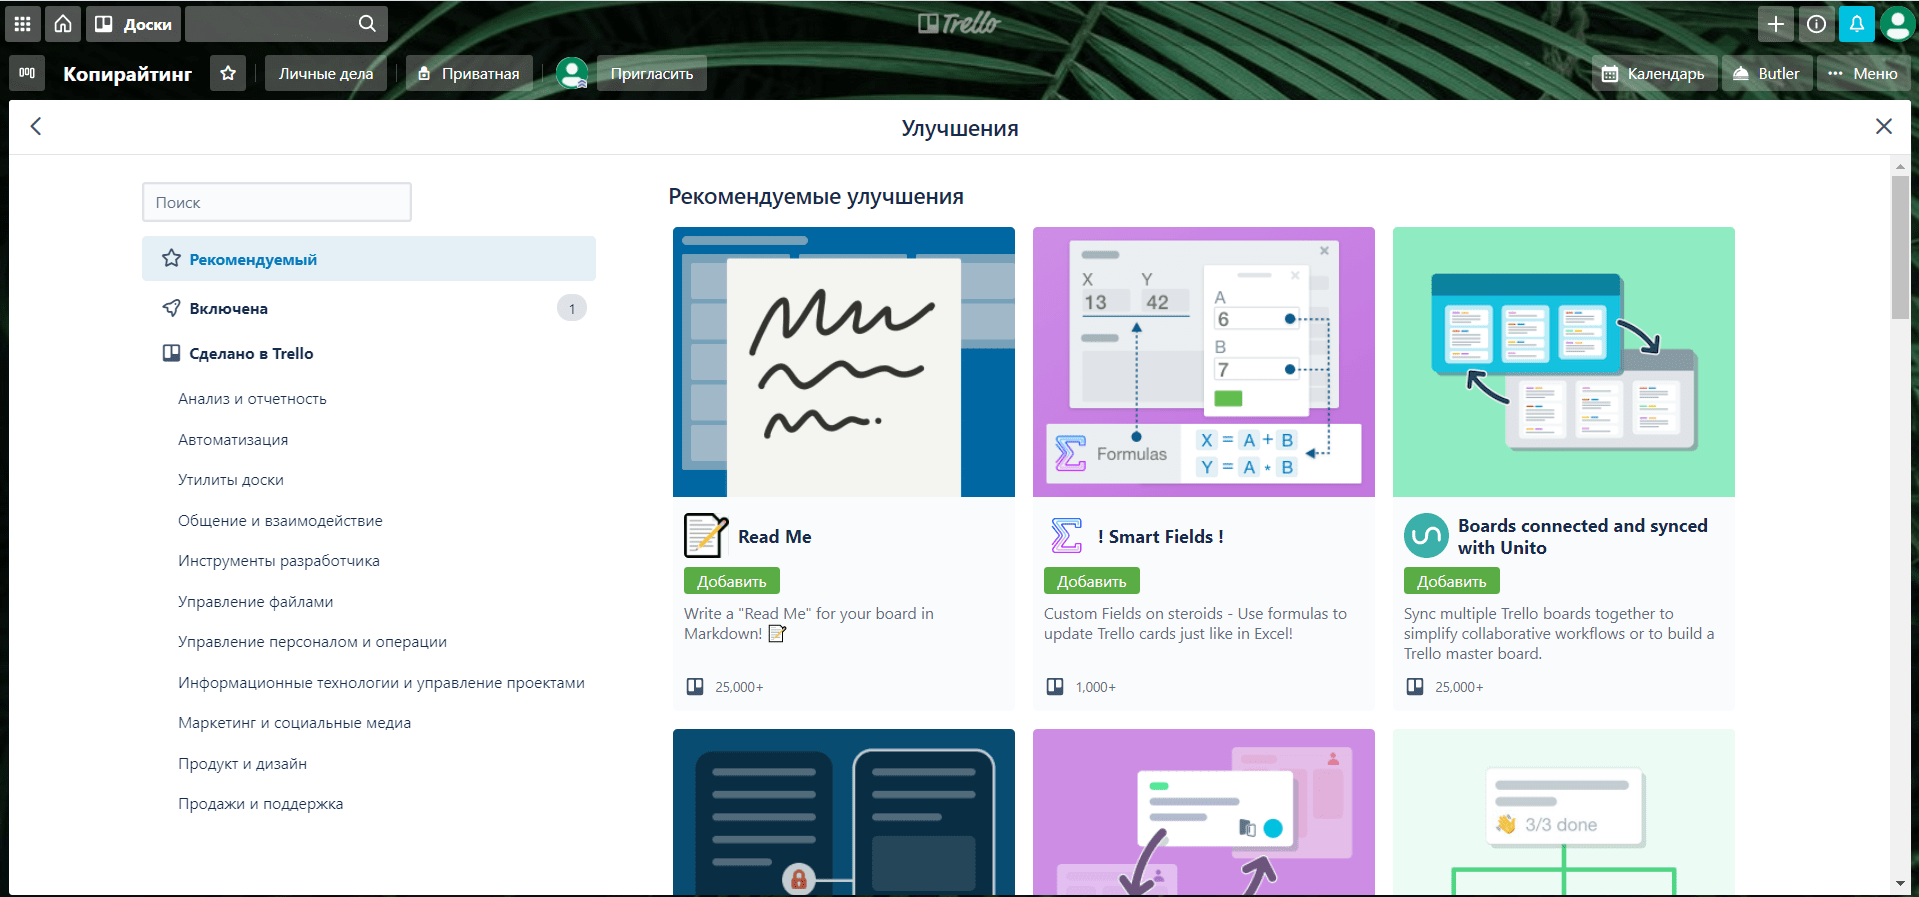1919x897 pixels.
Task: Open the purple card arrows thumbnail
Action: coord(1204,812)
